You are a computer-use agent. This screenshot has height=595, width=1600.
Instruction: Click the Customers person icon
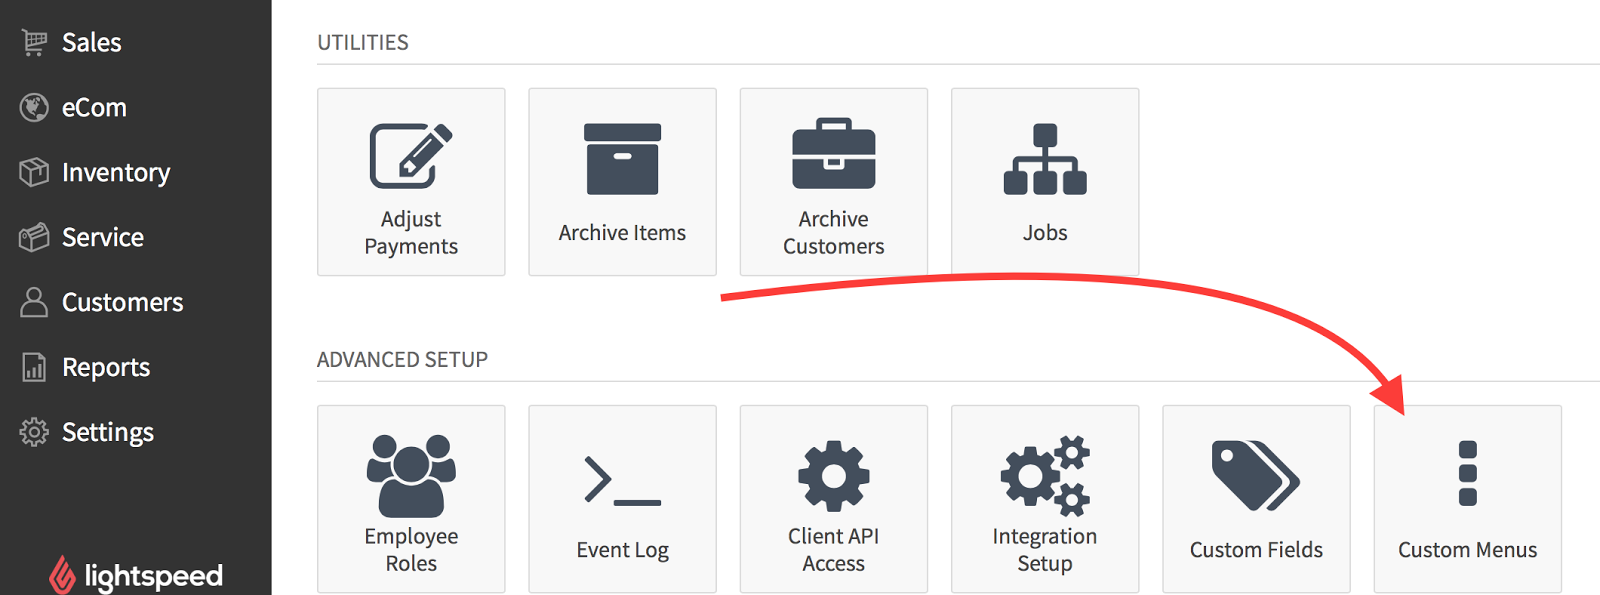34,302
